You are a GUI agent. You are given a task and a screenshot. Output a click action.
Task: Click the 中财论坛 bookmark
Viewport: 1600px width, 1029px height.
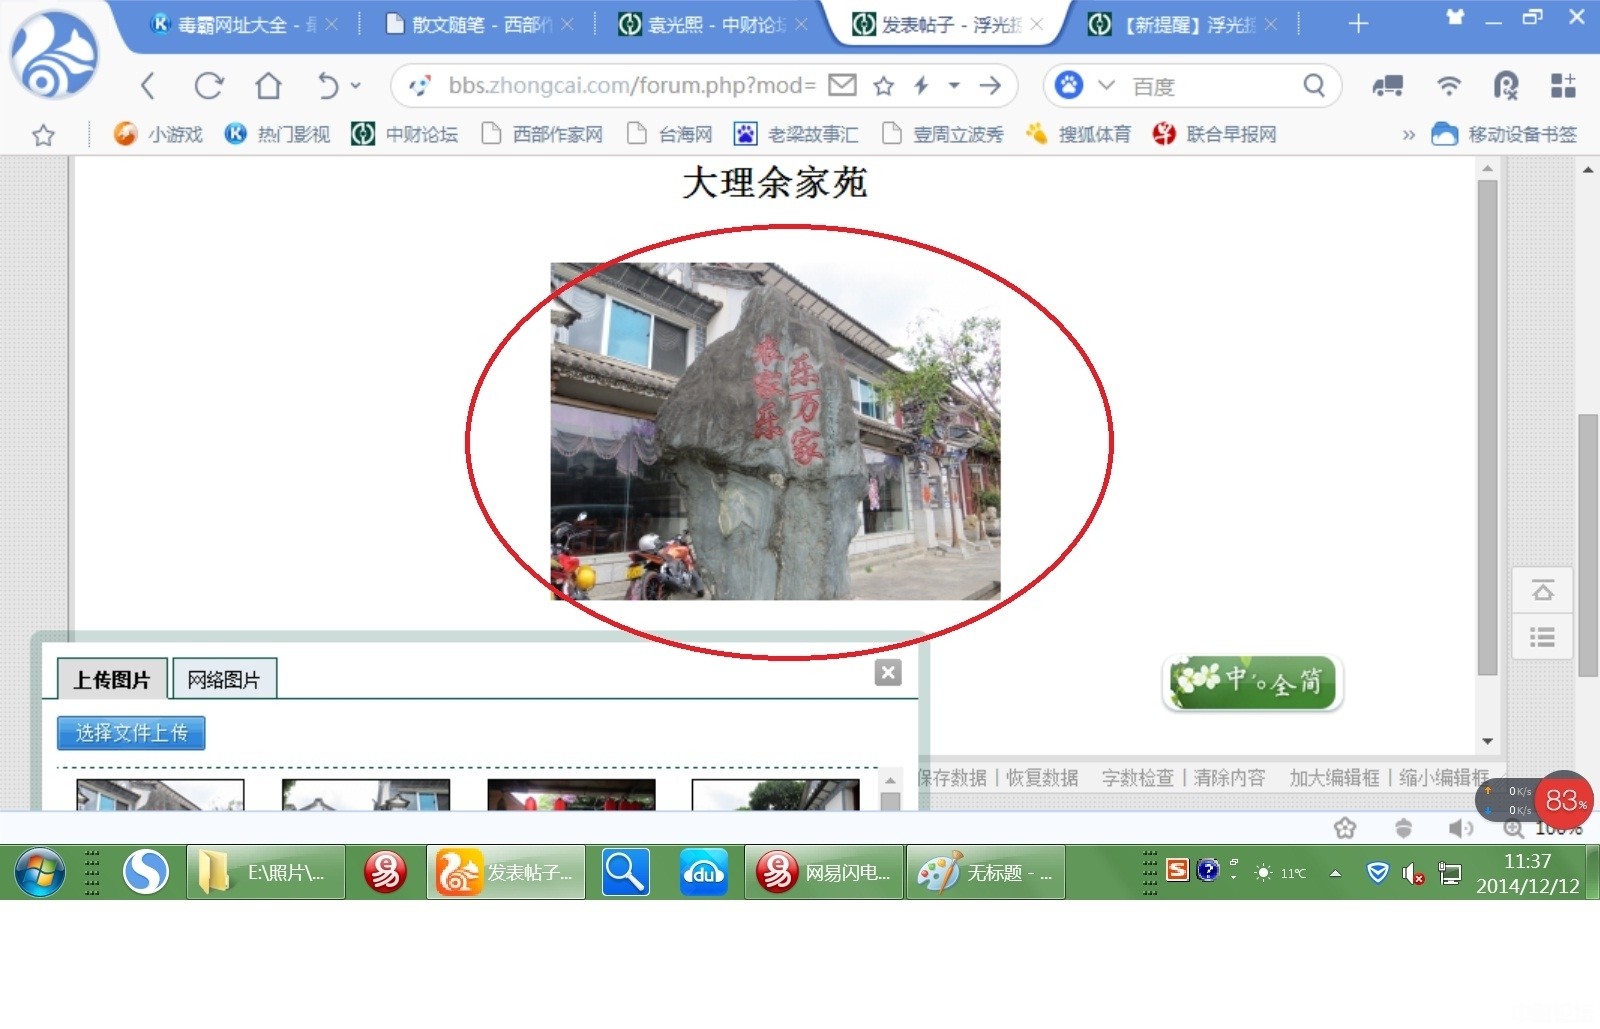click(x=406, y=134)
